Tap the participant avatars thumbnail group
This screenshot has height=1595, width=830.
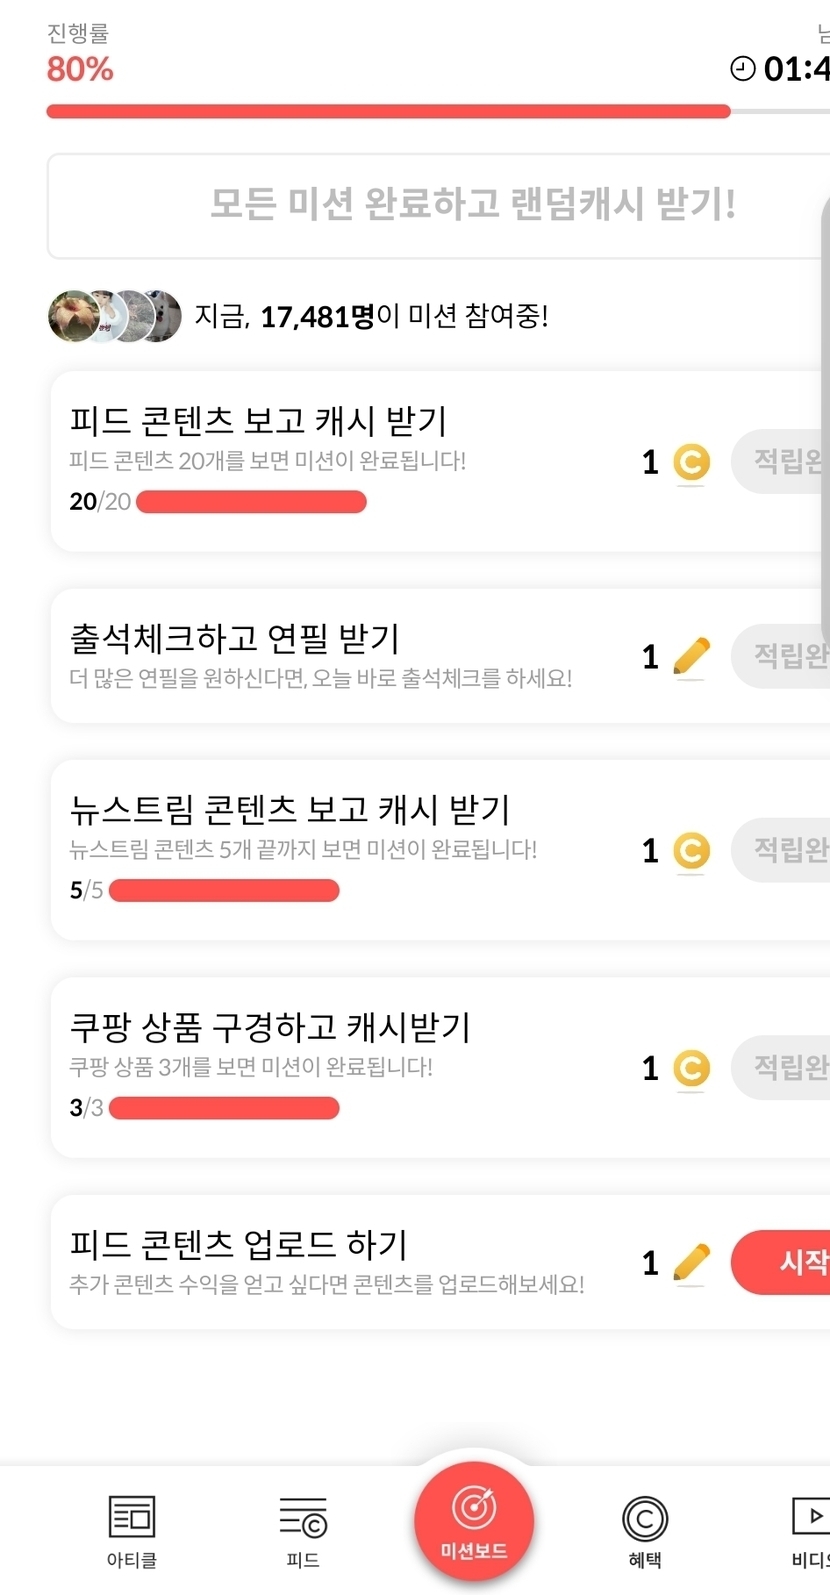pyautogui.click(x=115, y=316)
